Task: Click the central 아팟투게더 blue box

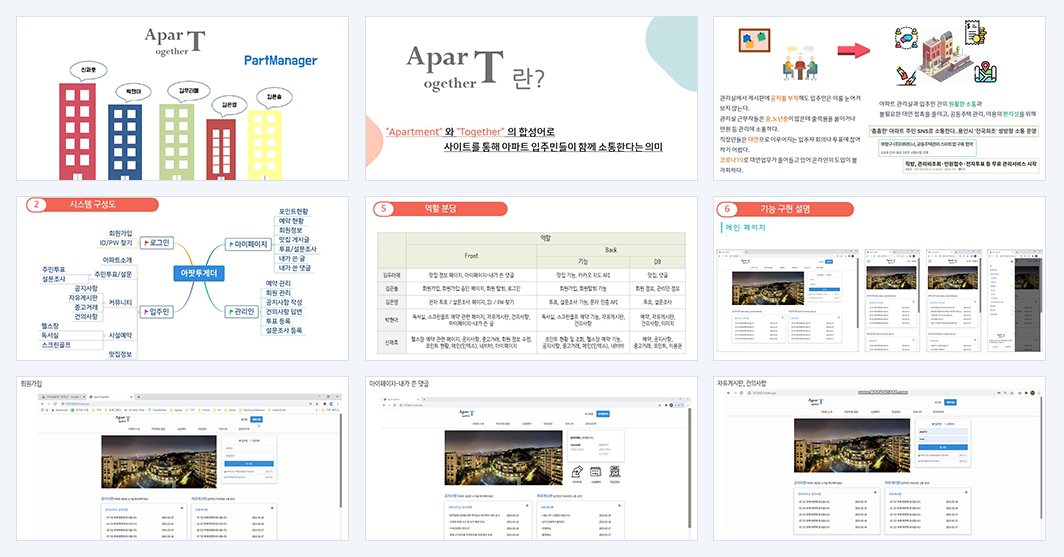Action: [198, 273]
